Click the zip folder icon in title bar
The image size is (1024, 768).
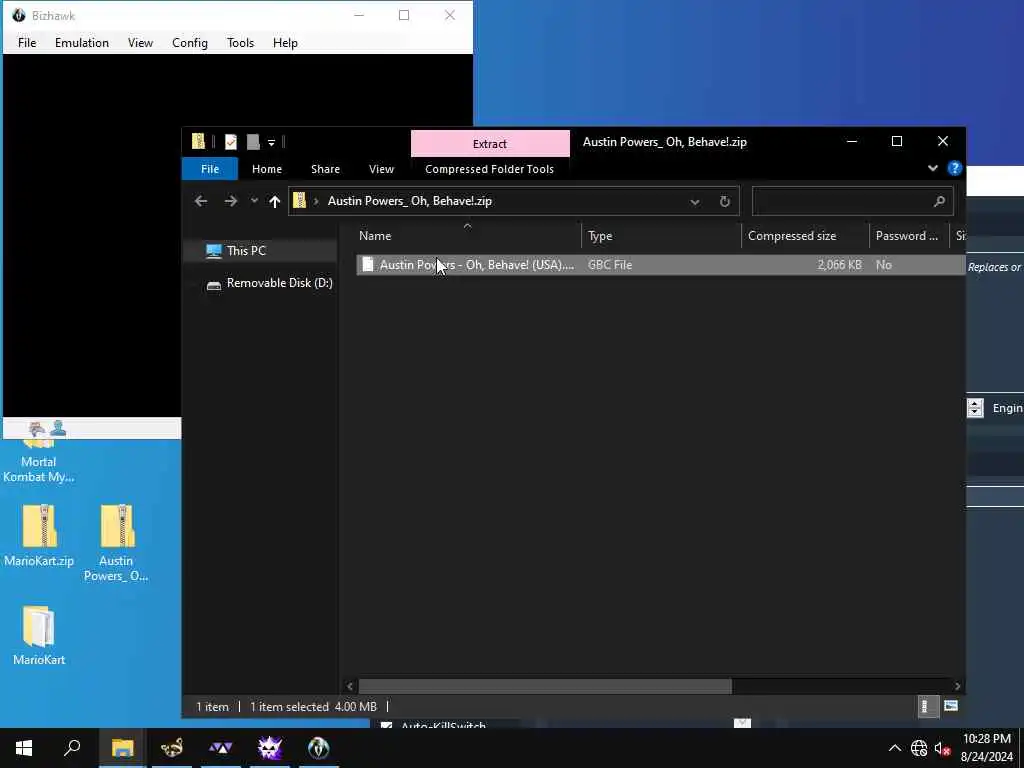click(199, 141)
